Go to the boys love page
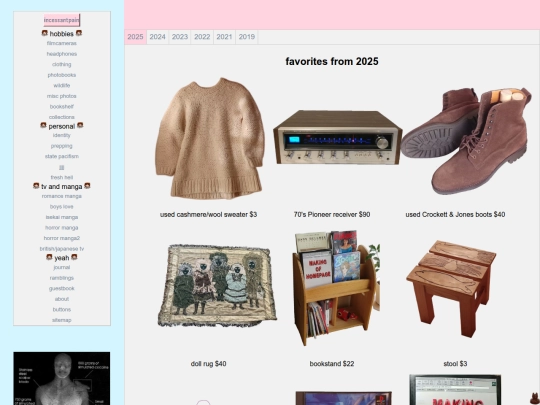 click(62, 207)
